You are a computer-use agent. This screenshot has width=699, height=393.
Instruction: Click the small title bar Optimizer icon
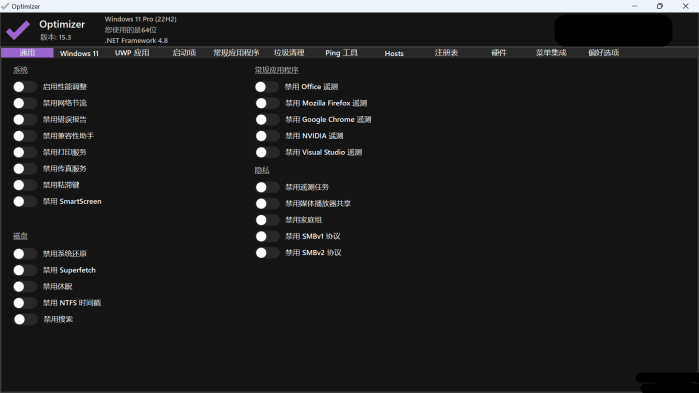5,6
